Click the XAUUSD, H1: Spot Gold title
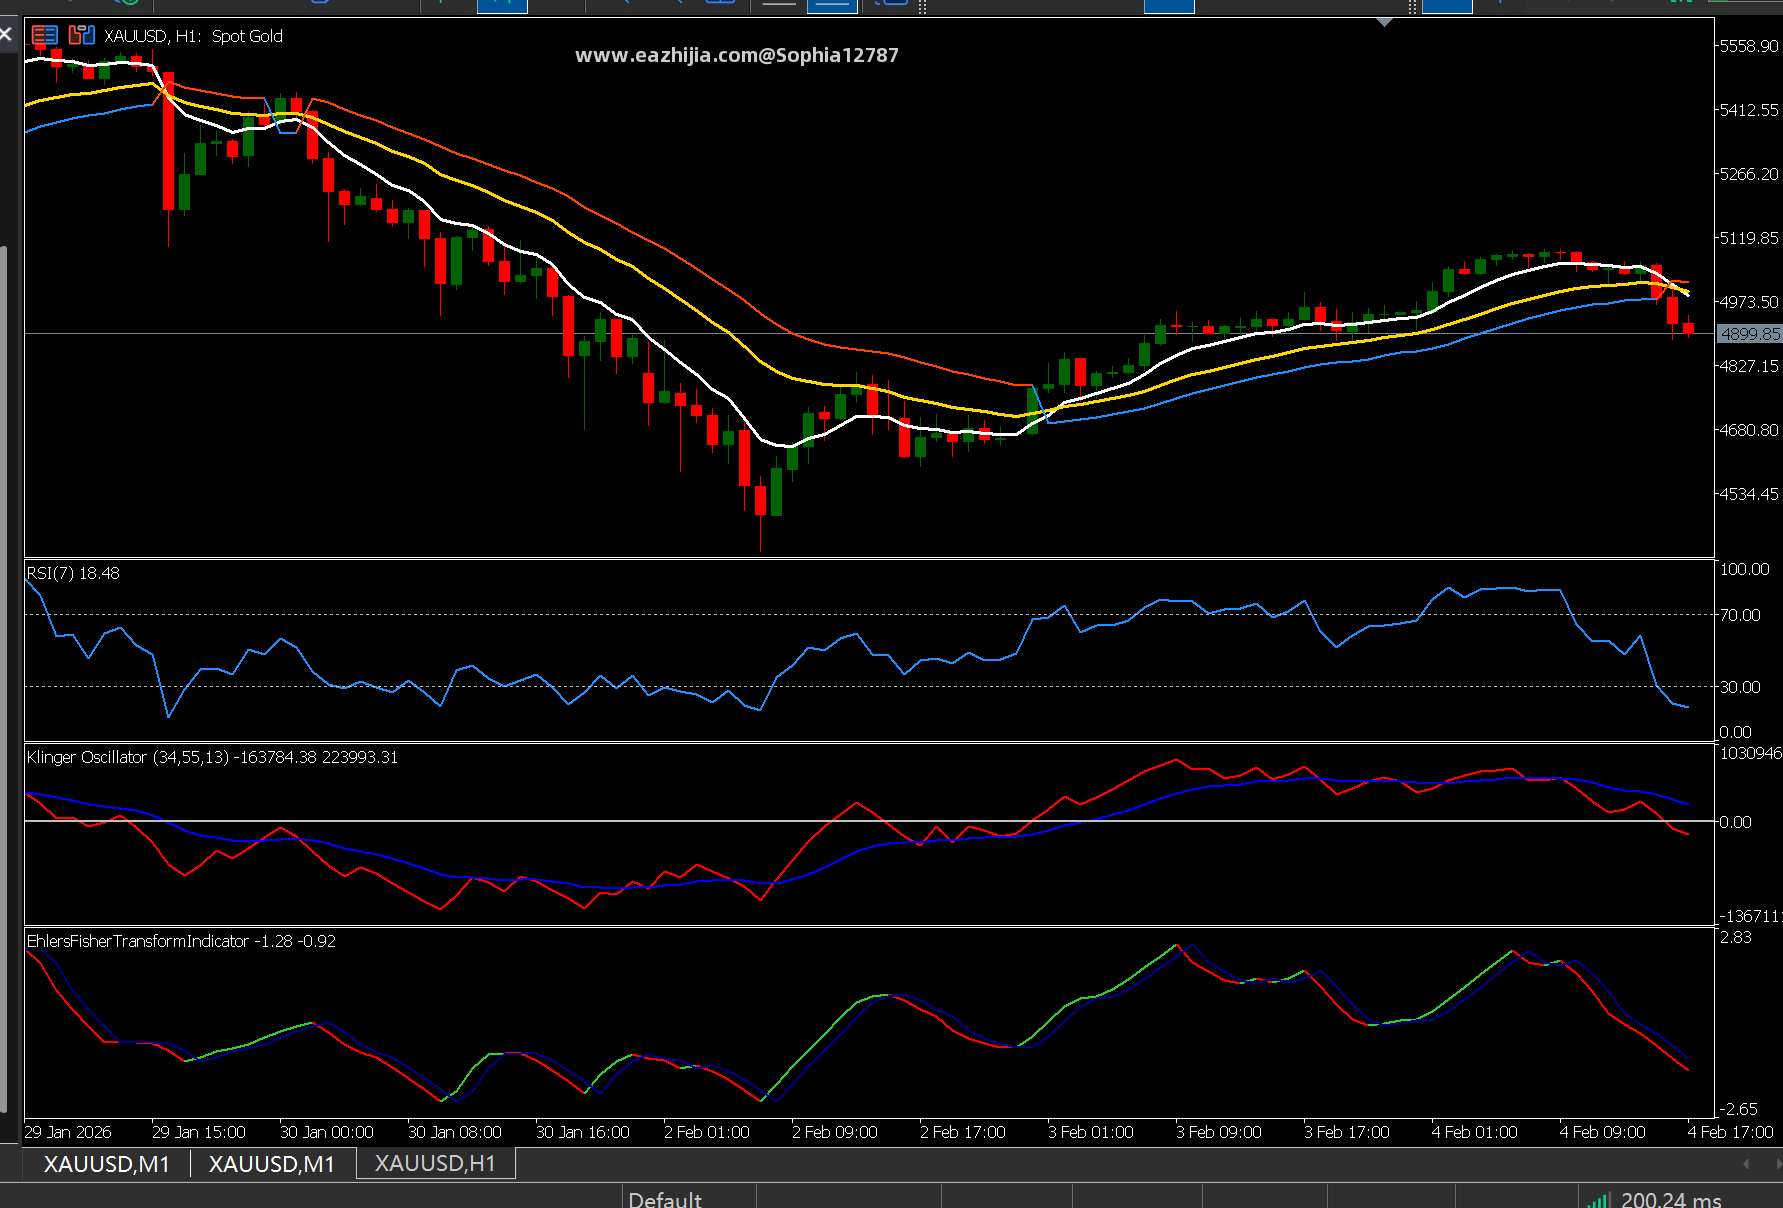 point(193,36)
